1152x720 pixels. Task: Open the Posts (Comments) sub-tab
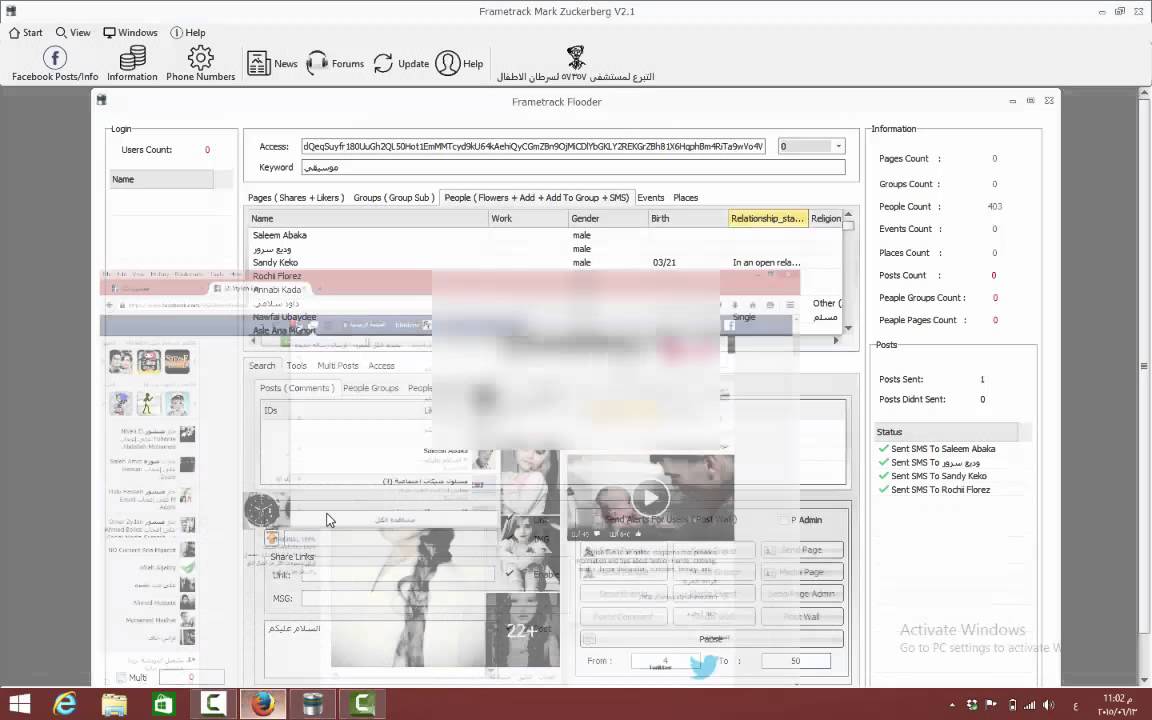pos(297,388)
